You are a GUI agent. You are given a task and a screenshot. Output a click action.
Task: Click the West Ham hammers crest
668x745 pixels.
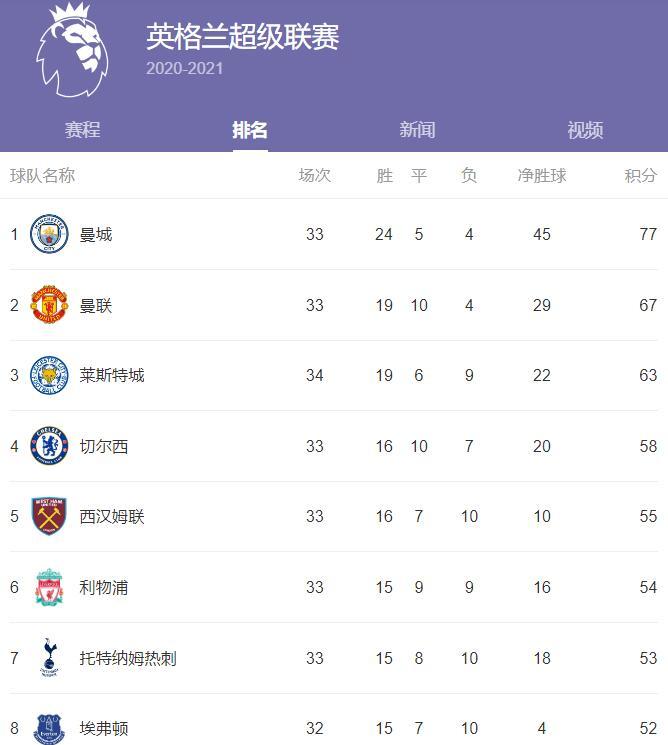coord(49,516)
